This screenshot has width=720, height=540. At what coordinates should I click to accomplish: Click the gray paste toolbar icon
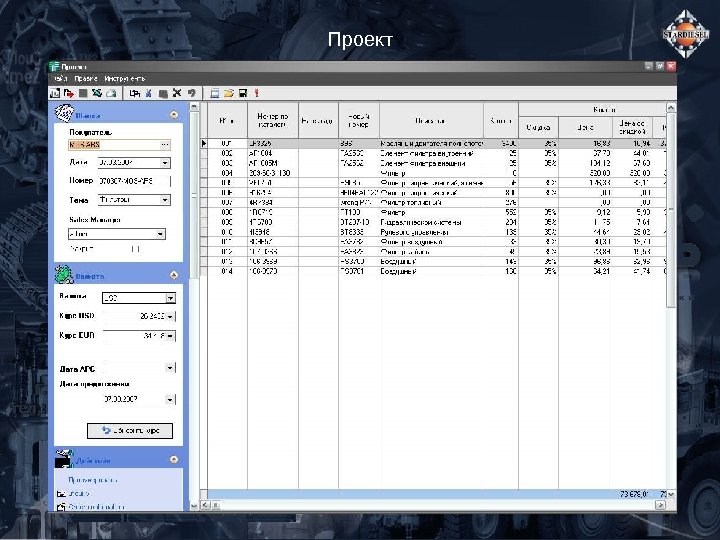(163, 93)
